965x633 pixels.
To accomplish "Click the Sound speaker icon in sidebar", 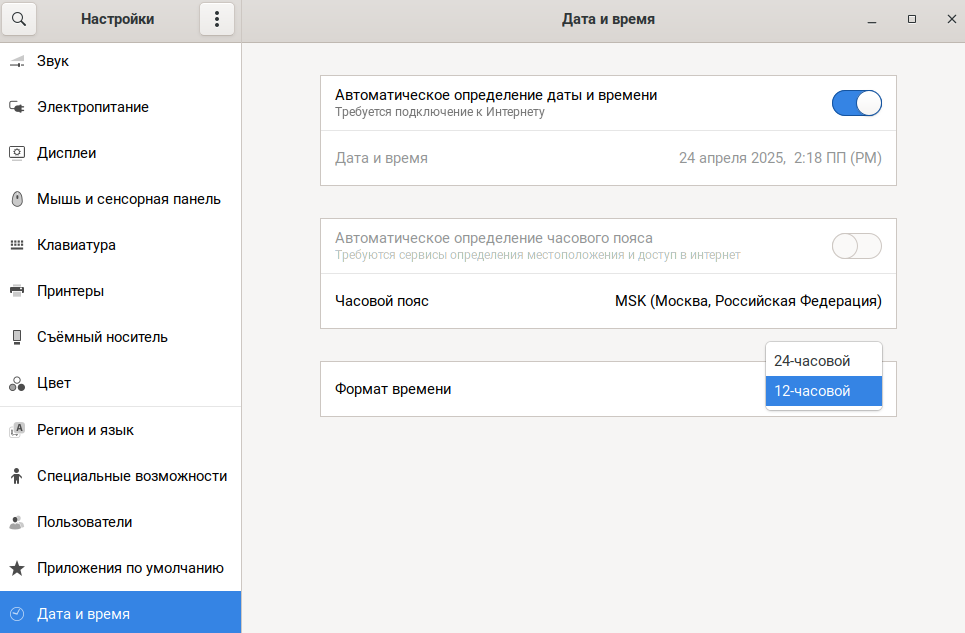I will pyautogui.click(x=16, y=62).
